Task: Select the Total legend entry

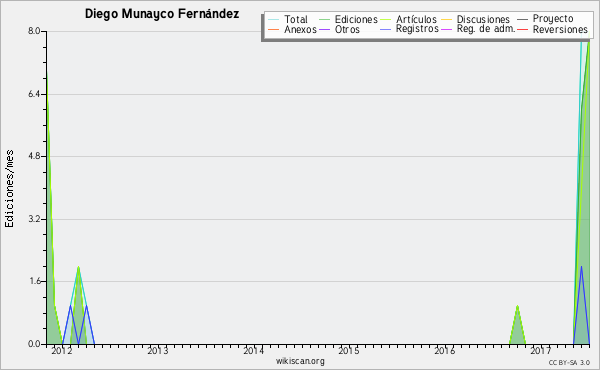Action: click(x=296, y=19)
